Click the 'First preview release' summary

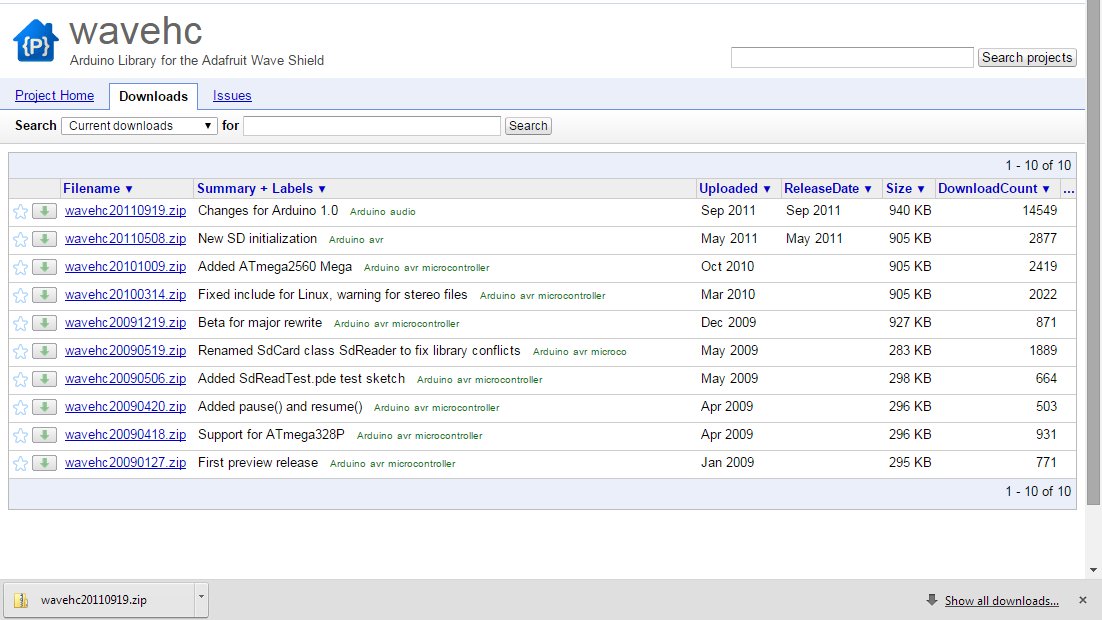[258, 463]
